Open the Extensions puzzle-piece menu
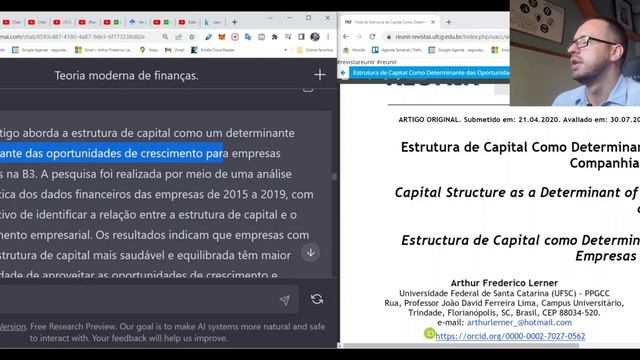This screenshot has width=640, height=360. [275, 37]
